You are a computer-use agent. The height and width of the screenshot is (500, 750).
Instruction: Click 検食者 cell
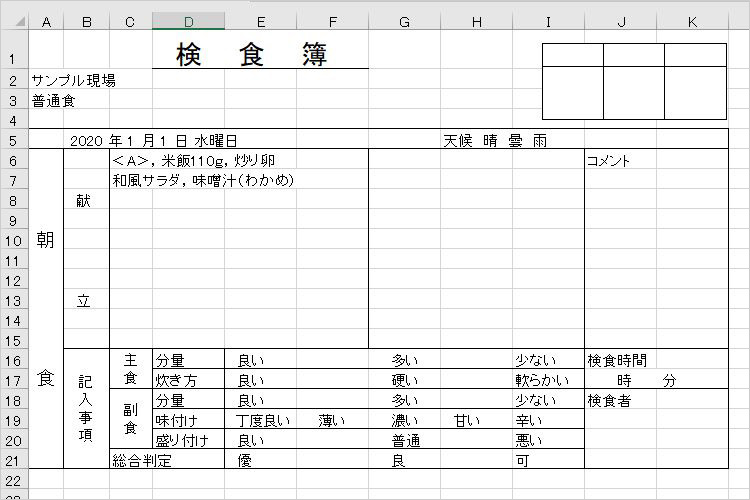coord(609,401)
